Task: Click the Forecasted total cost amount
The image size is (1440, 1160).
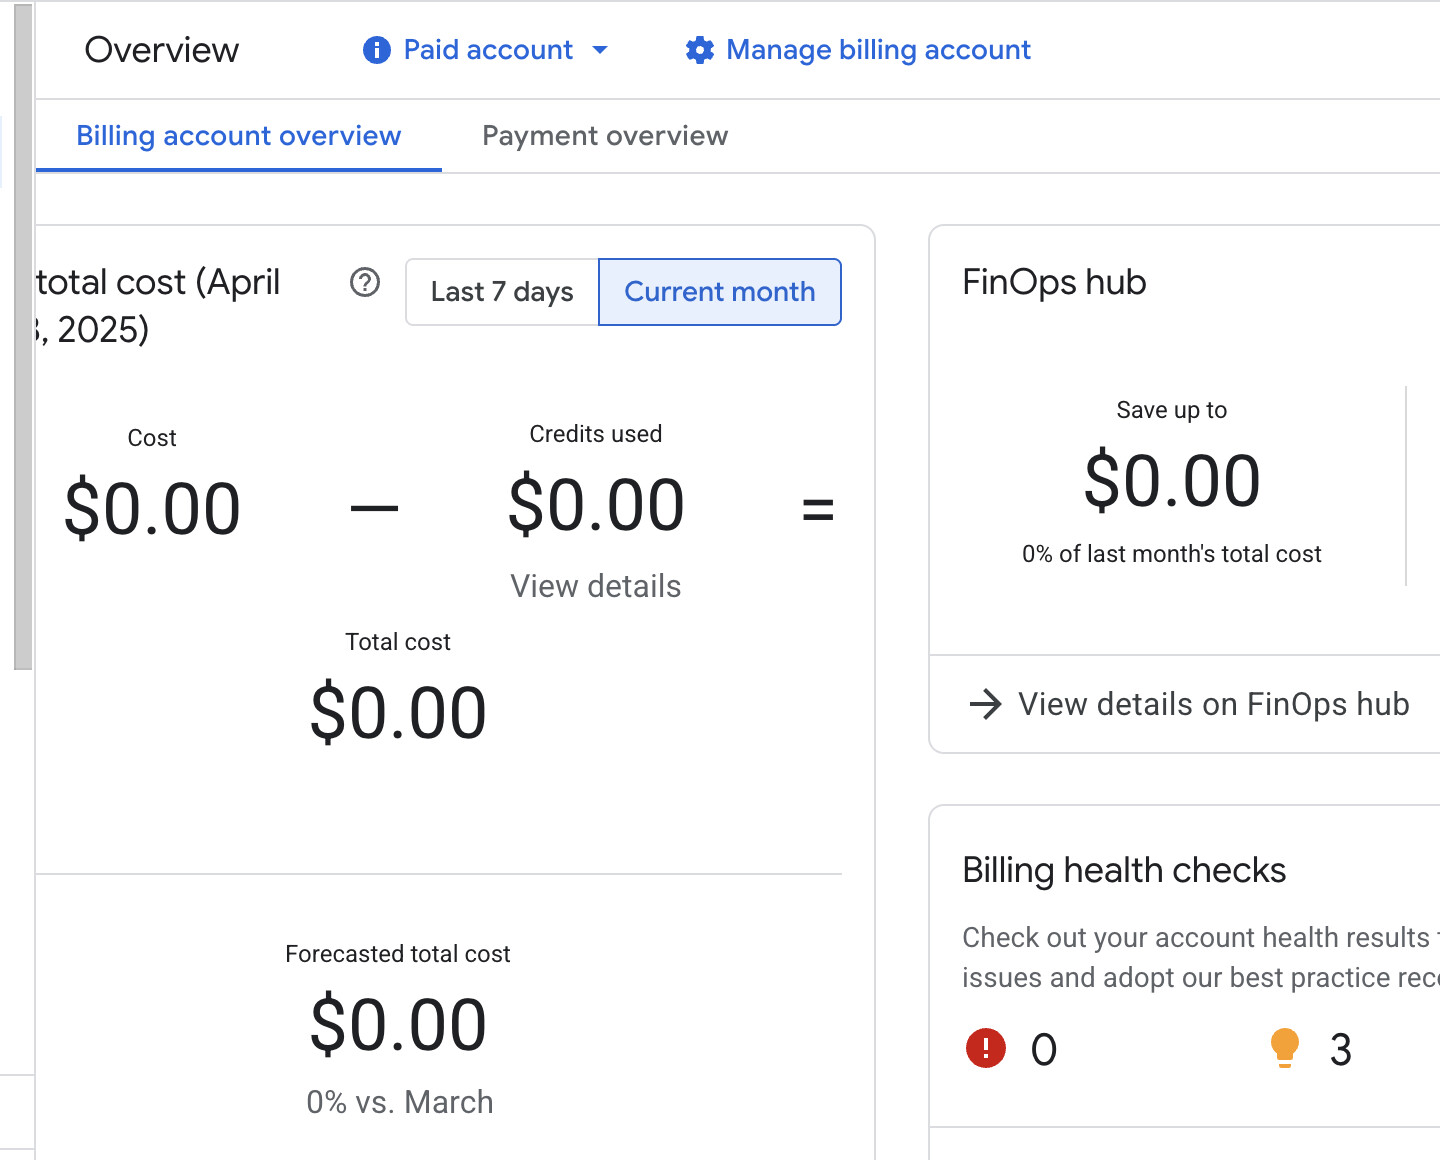Action: [x=398, y=1025]
